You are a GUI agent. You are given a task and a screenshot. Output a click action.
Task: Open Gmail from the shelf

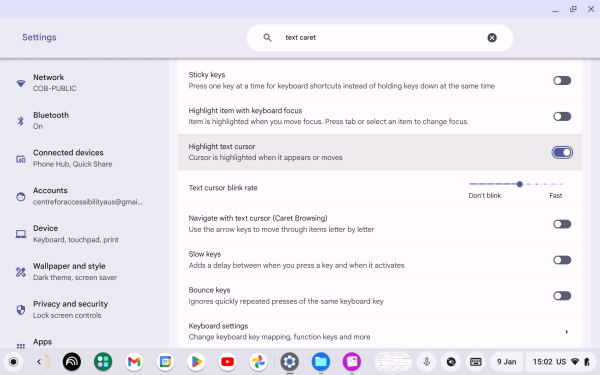click(134, 362)
